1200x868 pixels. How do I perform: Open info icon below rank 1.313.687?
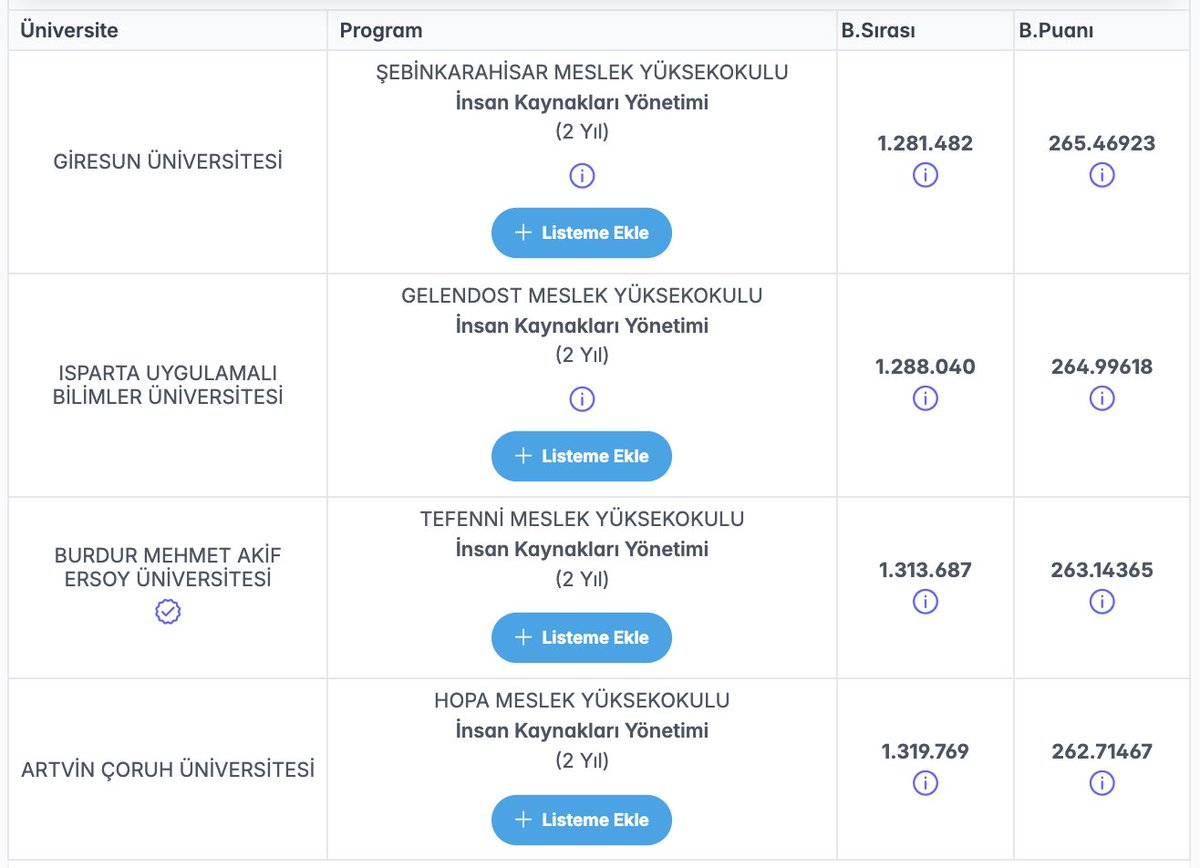pos(925,602)
